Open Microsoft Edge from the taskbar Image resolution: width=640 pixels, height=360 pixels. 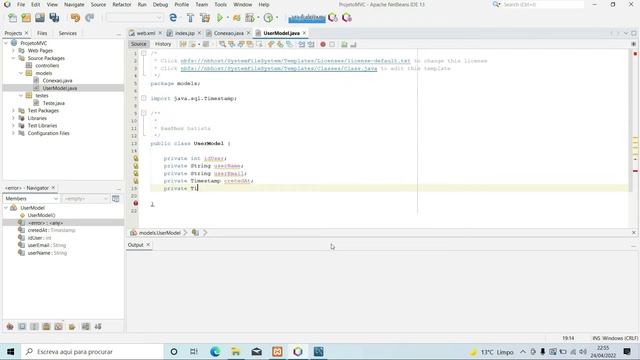pyautogui.click(x=215, y=351)
